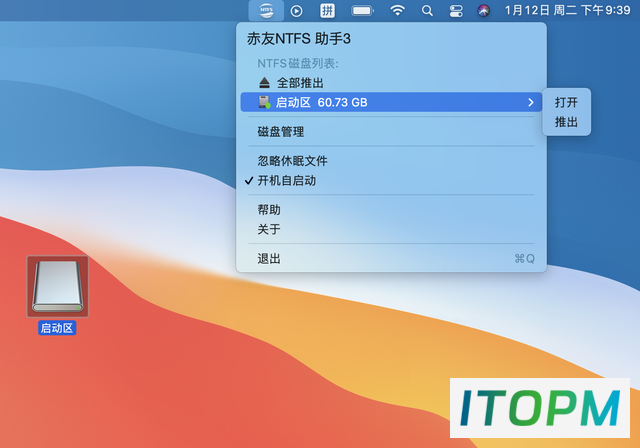Image resolution: width=640 pixels, height=448 pixels.
Task: Expand the 启动区 submenu chevron
Action: [531, 102]
